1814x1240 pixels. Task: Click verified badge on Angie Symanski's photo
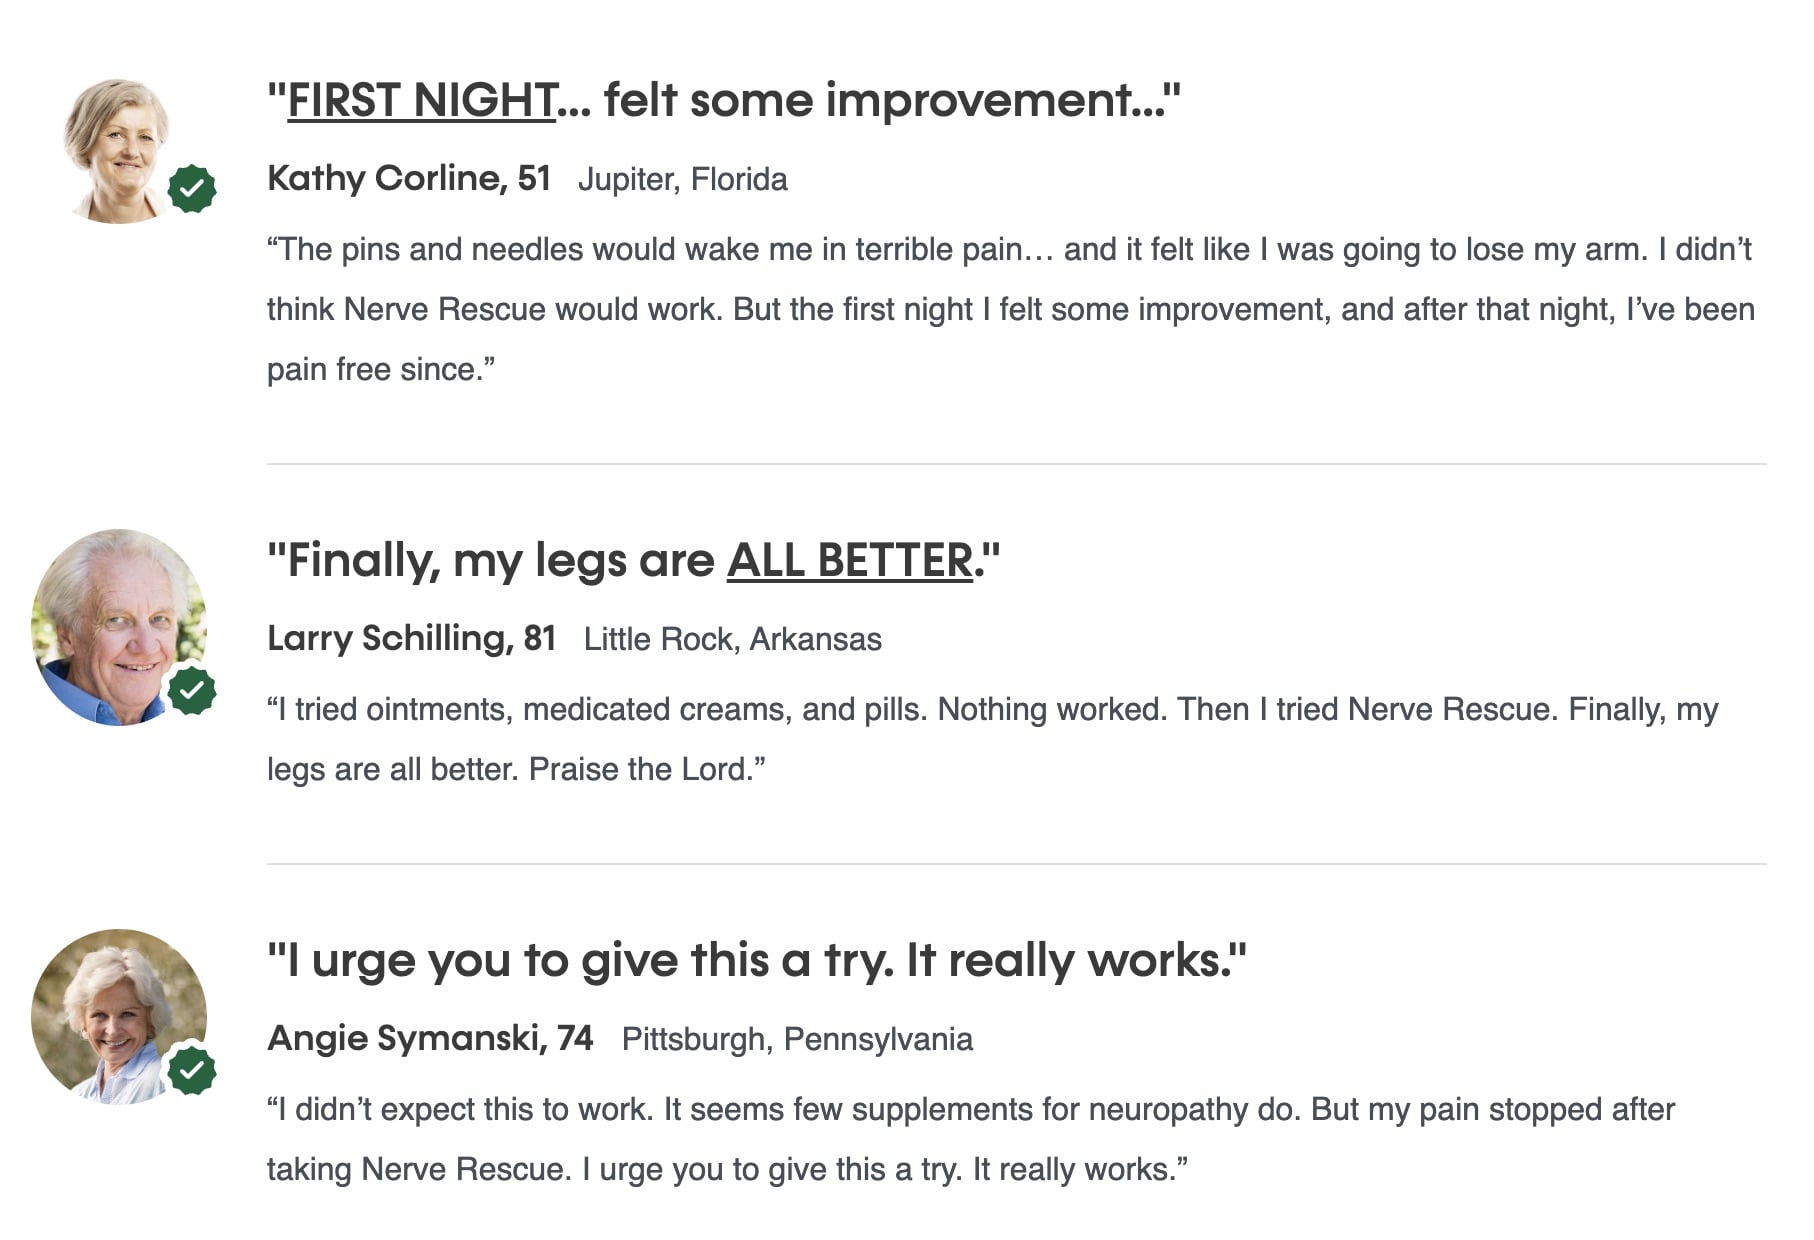point(192,1070)
